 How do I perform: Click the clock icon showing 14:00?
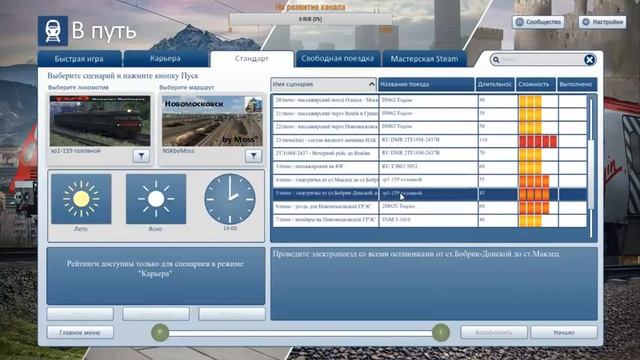click(230, 199)
